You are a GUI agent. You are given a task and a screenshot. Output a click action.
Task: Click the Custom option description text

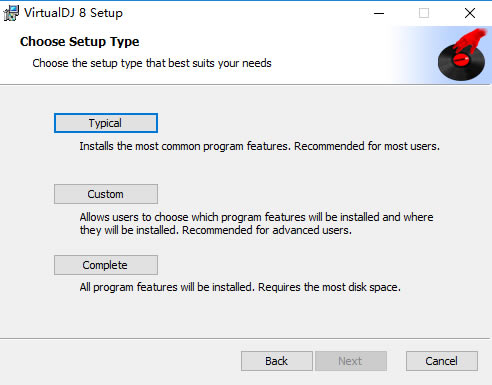point(256,224)
